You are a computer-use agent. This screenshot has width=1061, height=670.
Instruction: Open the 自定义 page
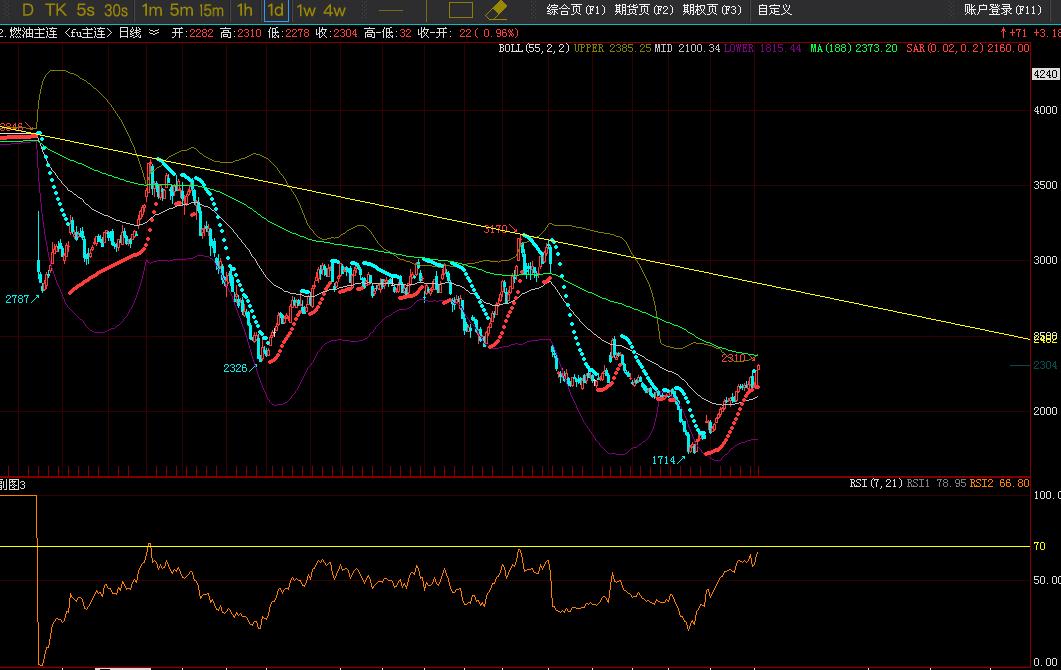(774, 10)
